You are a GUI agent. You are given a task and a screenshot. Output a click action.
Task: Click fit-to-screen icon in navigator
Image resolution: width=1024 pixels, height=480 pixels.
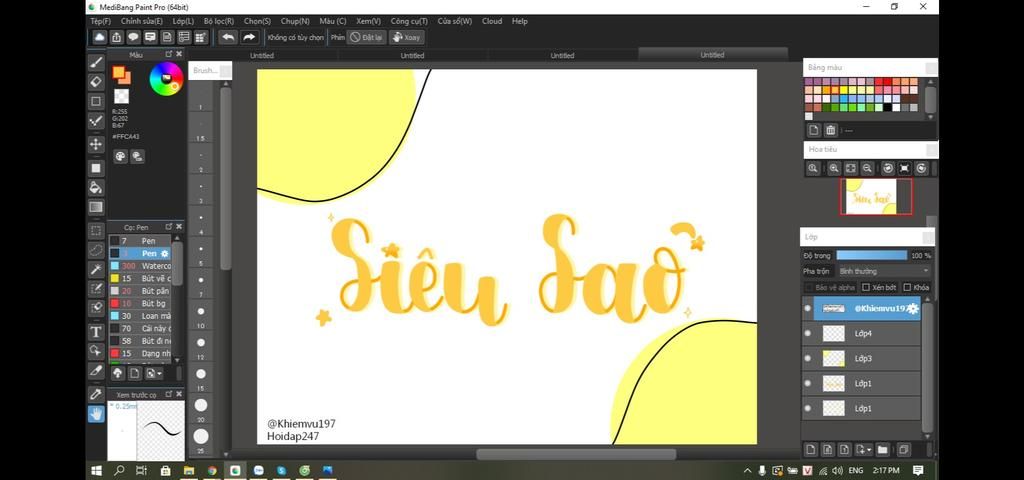[850, 168]
